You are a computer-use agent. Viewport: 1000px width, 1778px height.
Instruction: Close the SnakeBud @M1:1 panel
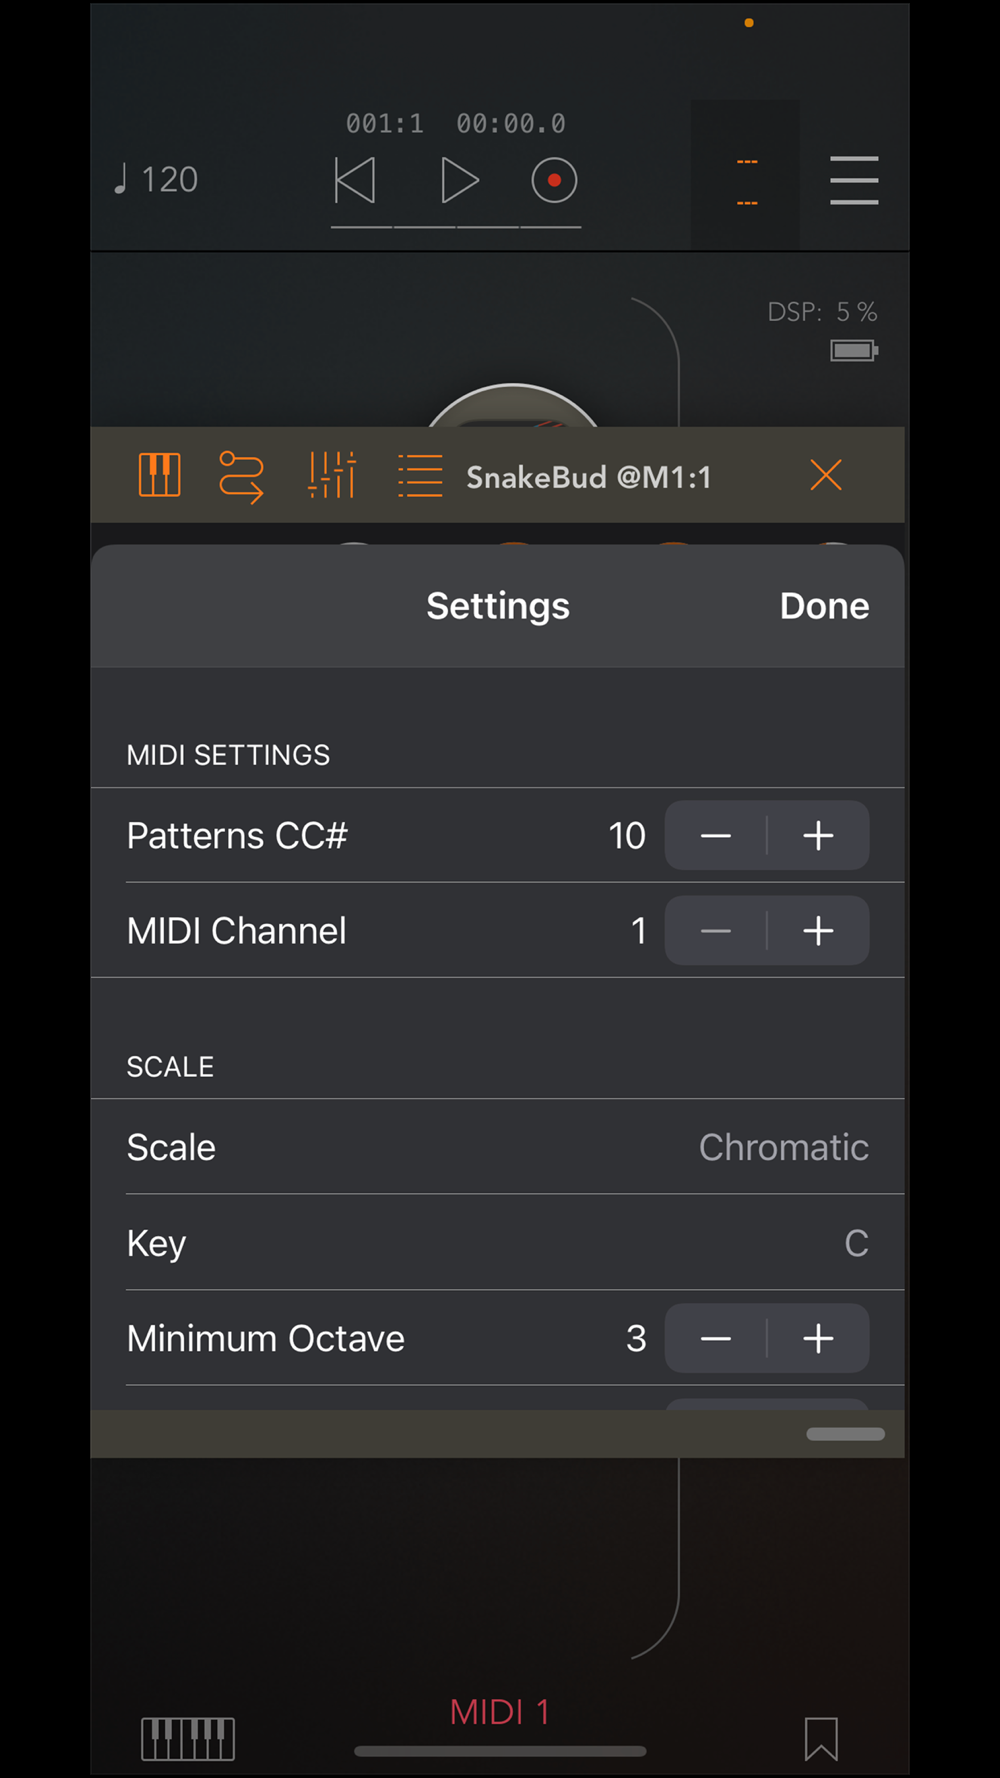coord(826,475)
